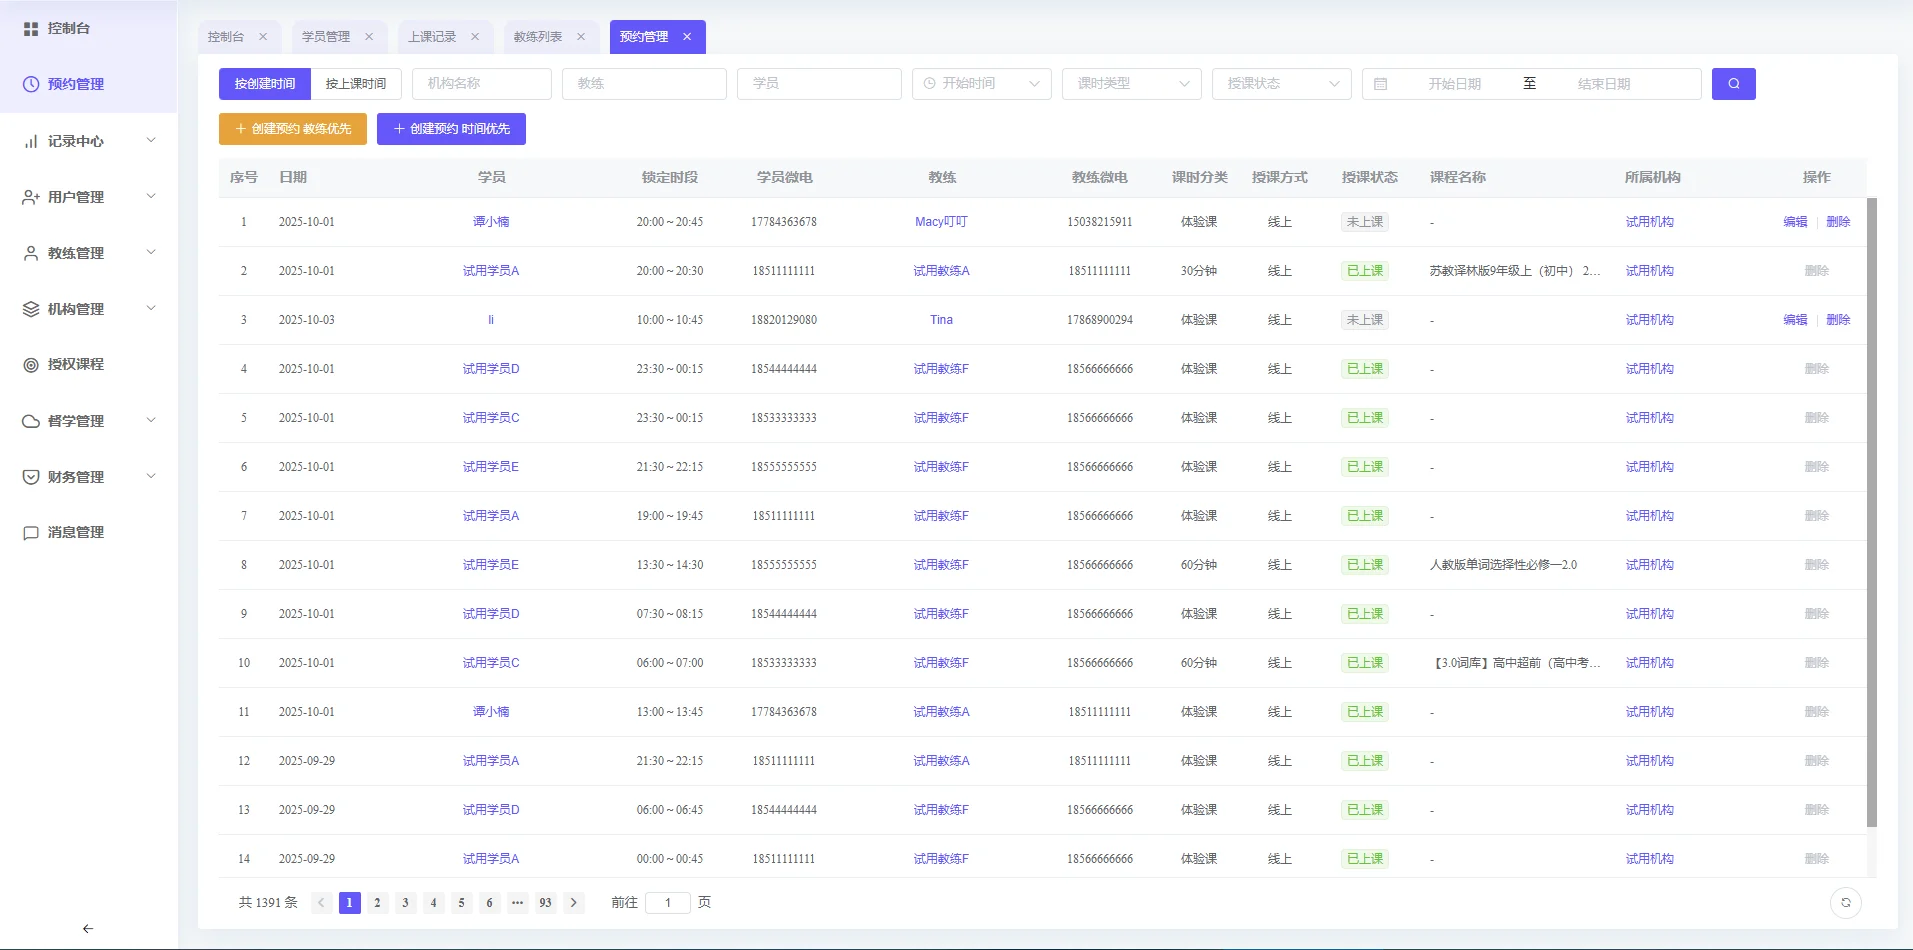Select 按上课时间 sort toggle
Viewport: 1913px width, 950px height.
(356, 84)
